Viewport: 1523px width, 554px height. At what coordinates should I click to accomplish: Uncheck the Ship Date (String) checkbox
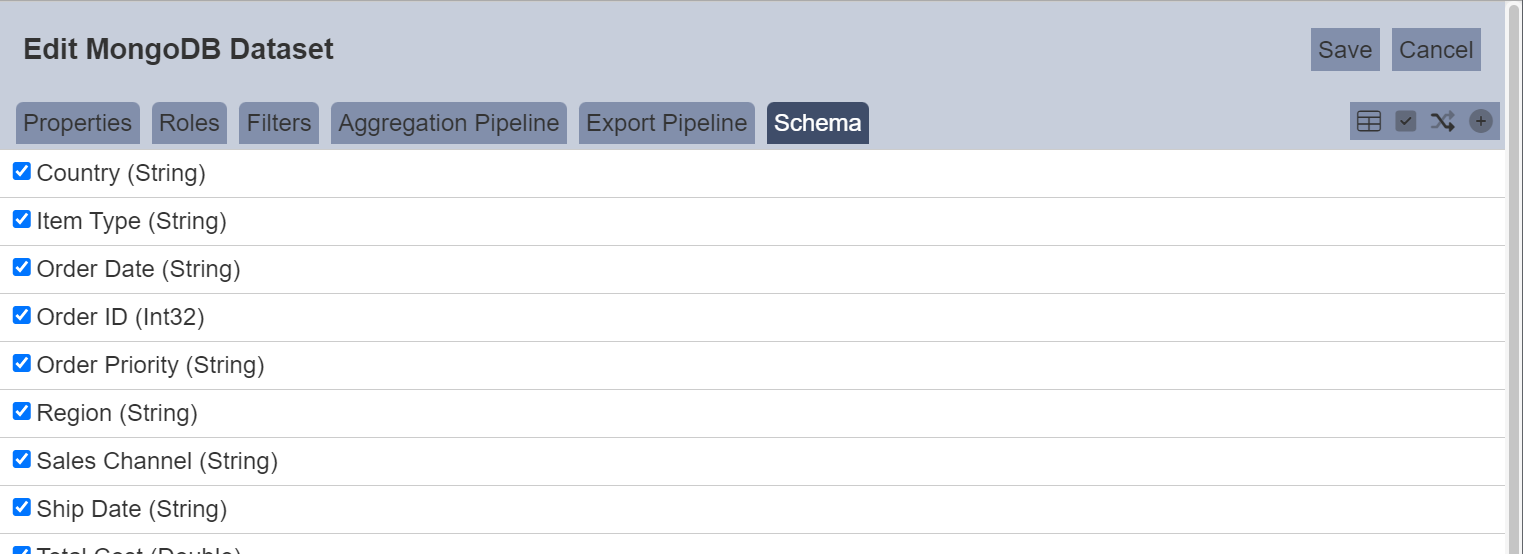click(x=22, y=508)
